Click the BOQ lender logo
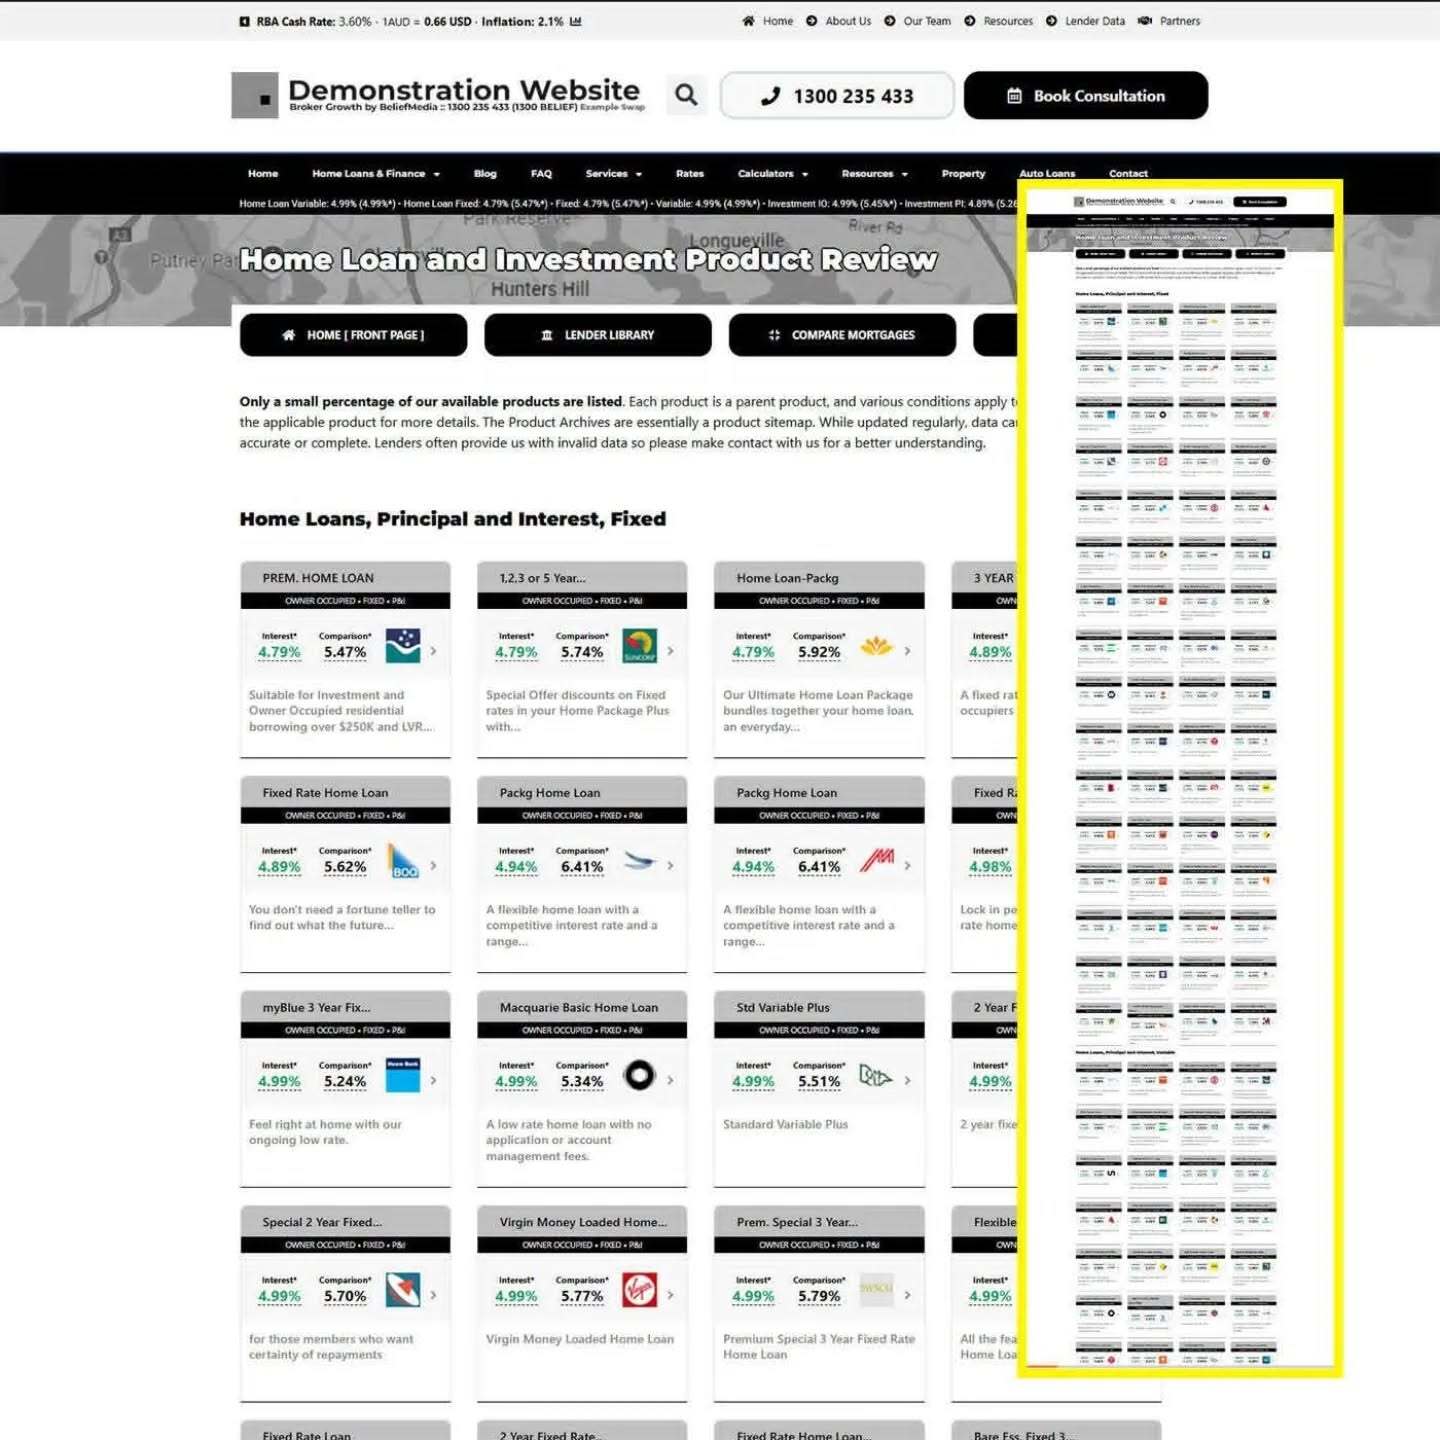 tap(403, 861)
